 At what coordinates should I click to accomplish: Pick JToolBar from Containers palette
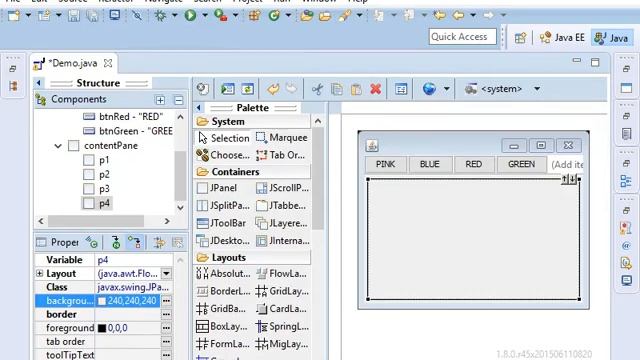point(222,223)
